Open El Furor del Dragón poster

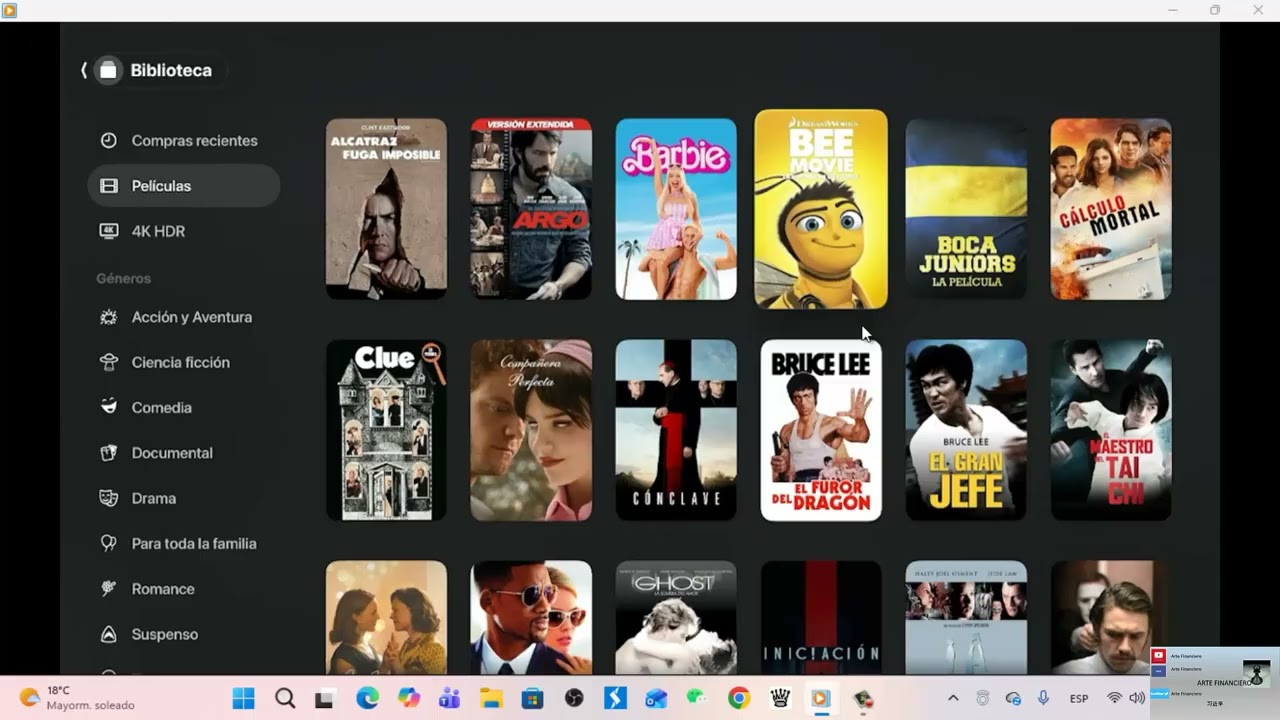point(821,430)
